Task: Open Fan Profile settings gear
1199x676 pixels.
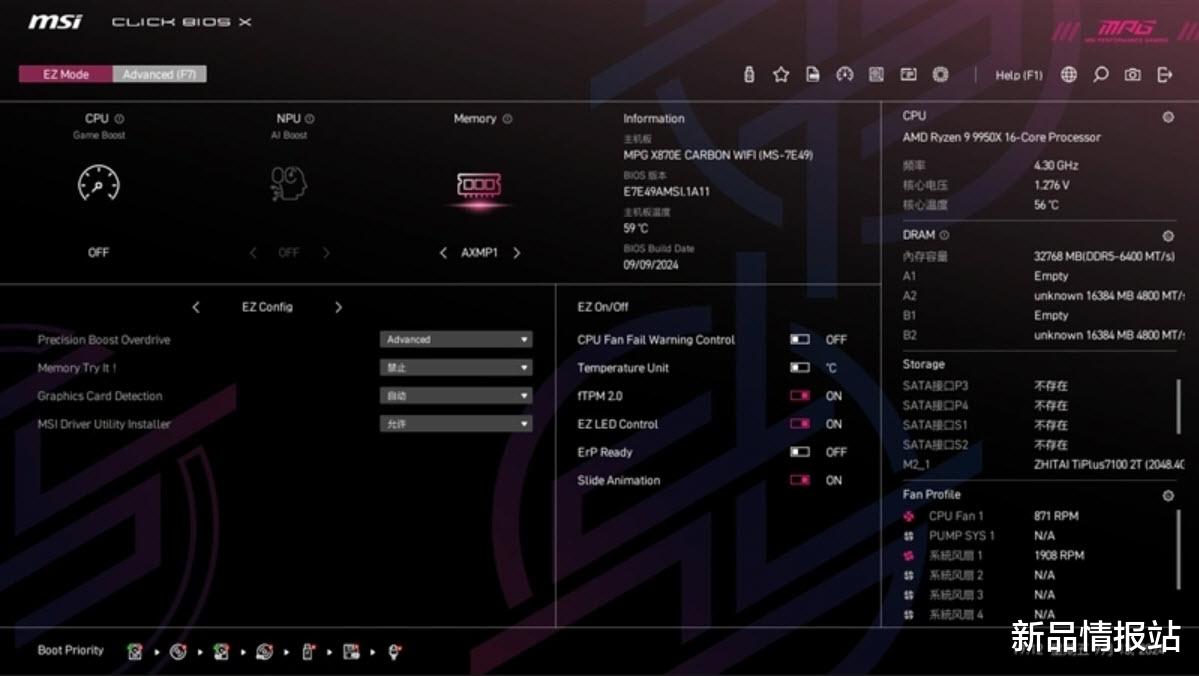Action: coord(1168,496)
